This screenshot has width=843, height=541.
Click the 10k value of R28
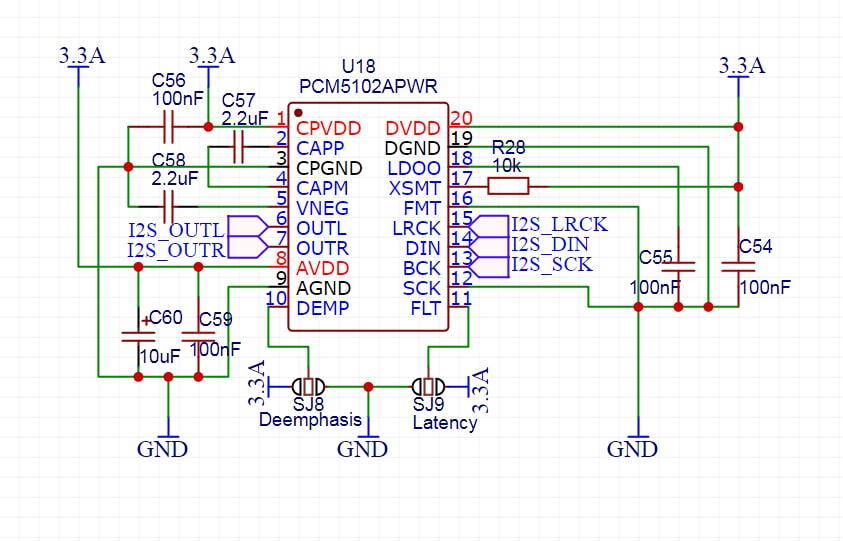(506, 166)
